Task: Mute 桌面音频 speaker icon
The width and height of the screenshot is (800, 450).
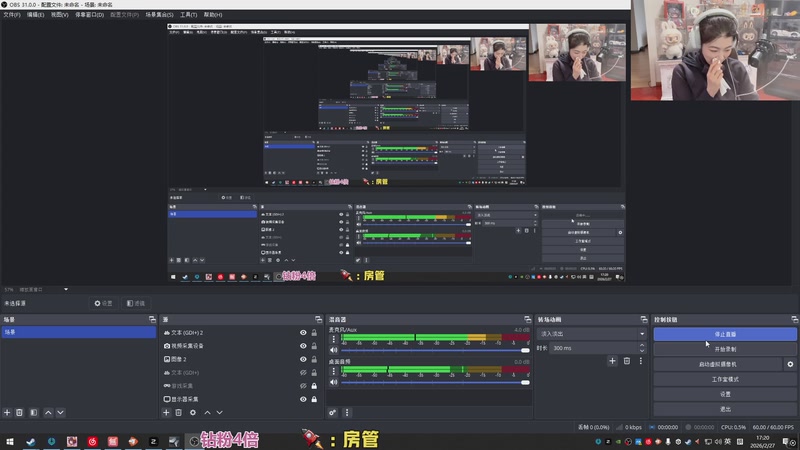Action: [x=334, y=382]
